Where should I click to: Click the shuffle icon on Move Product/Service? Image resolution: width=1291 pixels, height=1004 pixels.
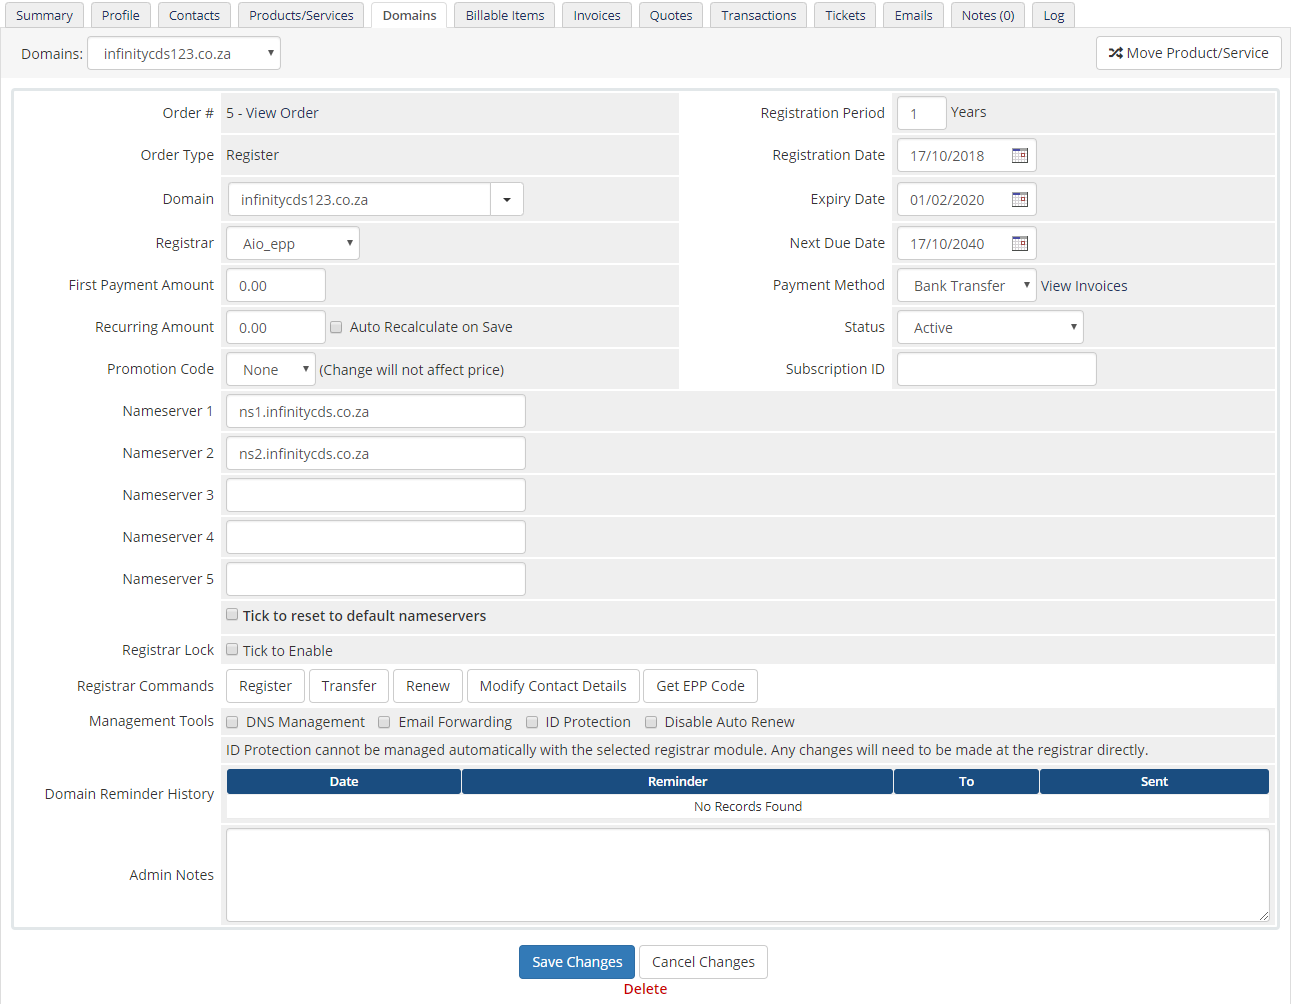[1115, 53]
